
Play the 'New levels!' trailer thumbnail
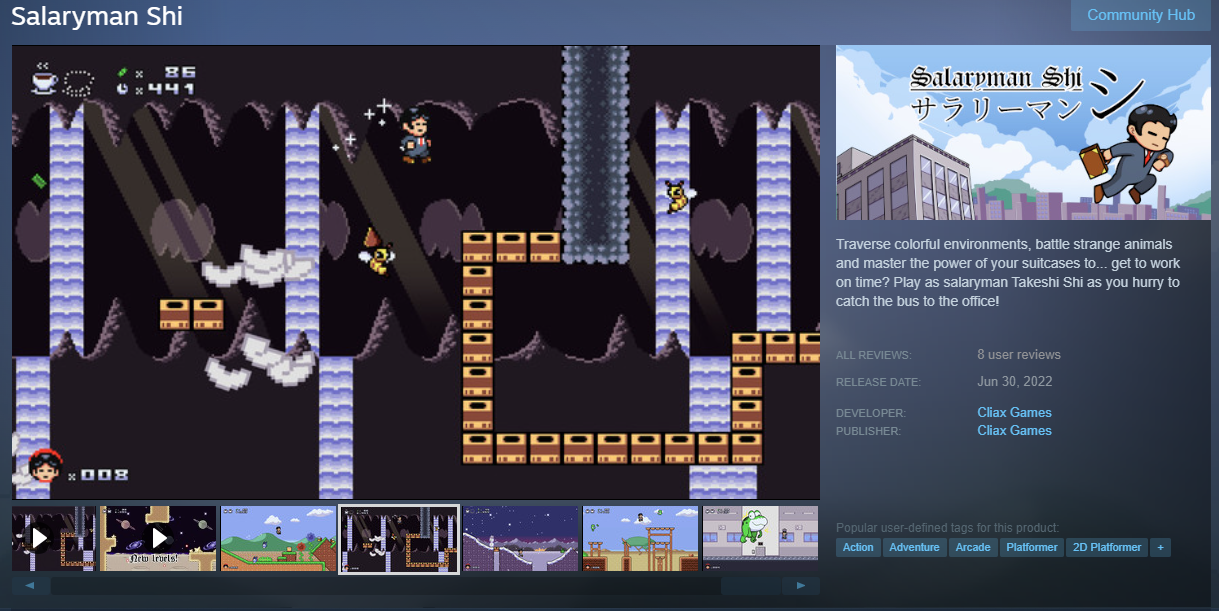158,538
